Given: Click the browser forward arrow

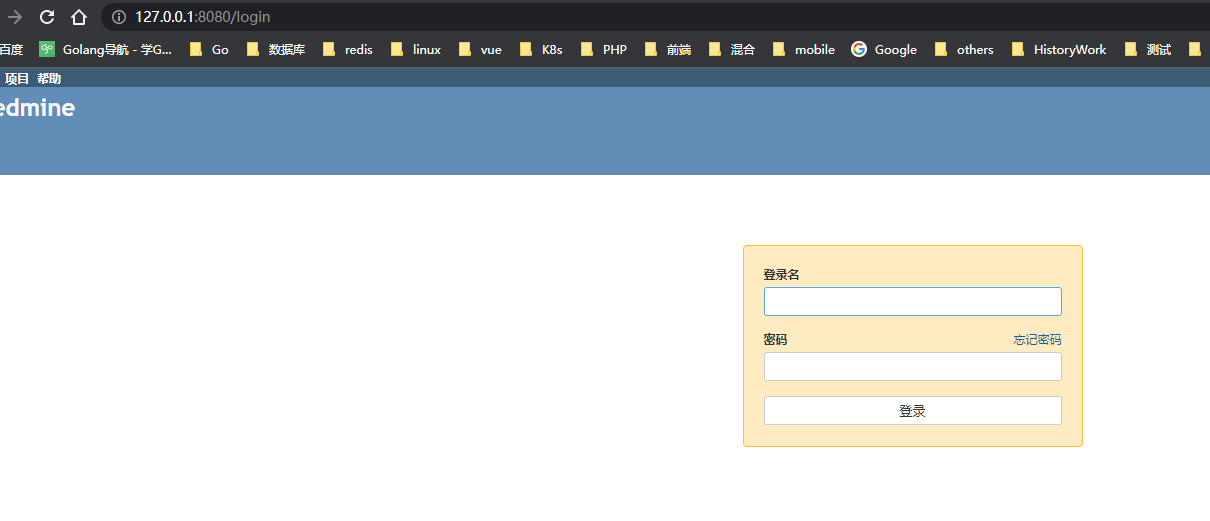Looking at the screenshot, I should 15,17.
